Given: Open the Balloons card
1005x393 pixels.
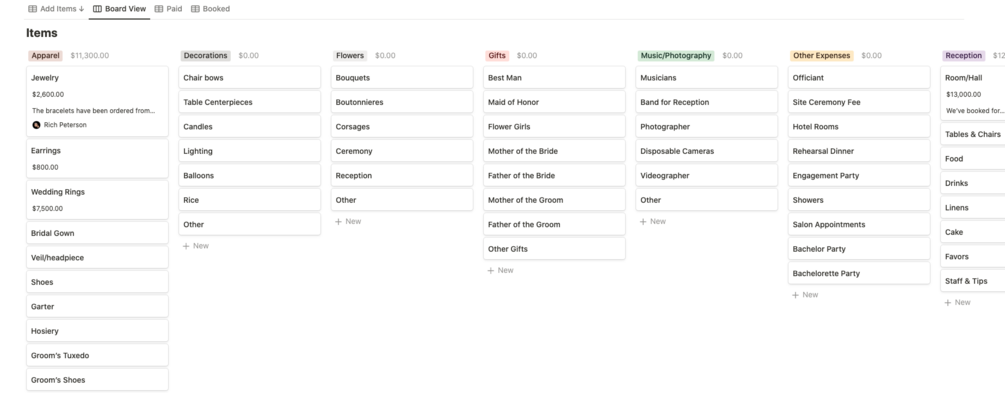Looking at the screenshot, I should coord(249,176).
